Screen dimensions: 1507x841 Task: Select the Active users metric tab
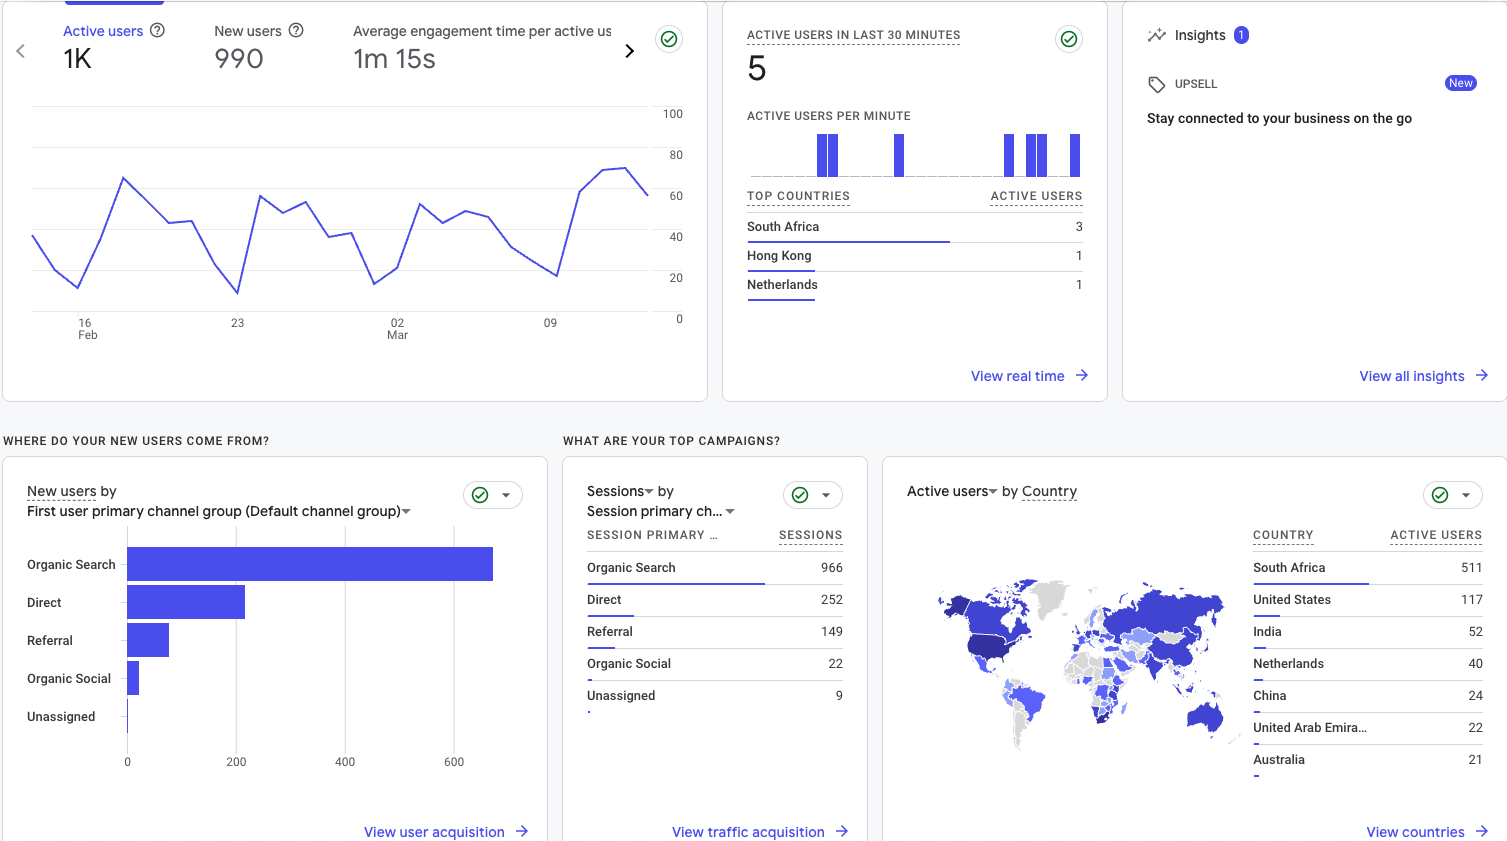(103, 31)
